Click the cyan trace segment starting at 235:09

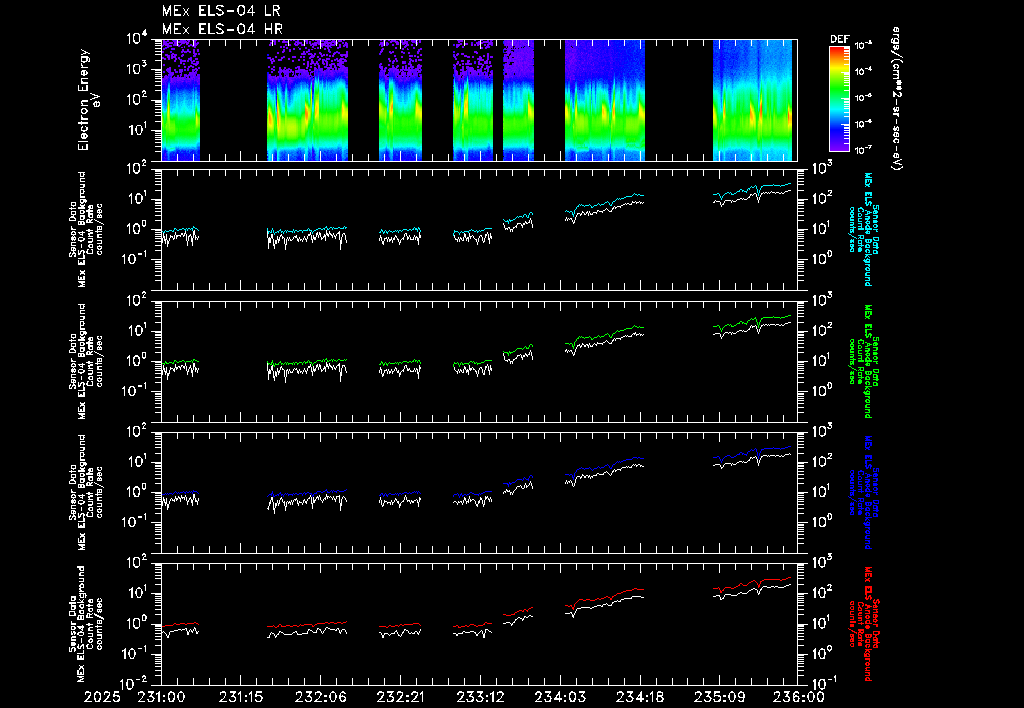tap(752, 190)
